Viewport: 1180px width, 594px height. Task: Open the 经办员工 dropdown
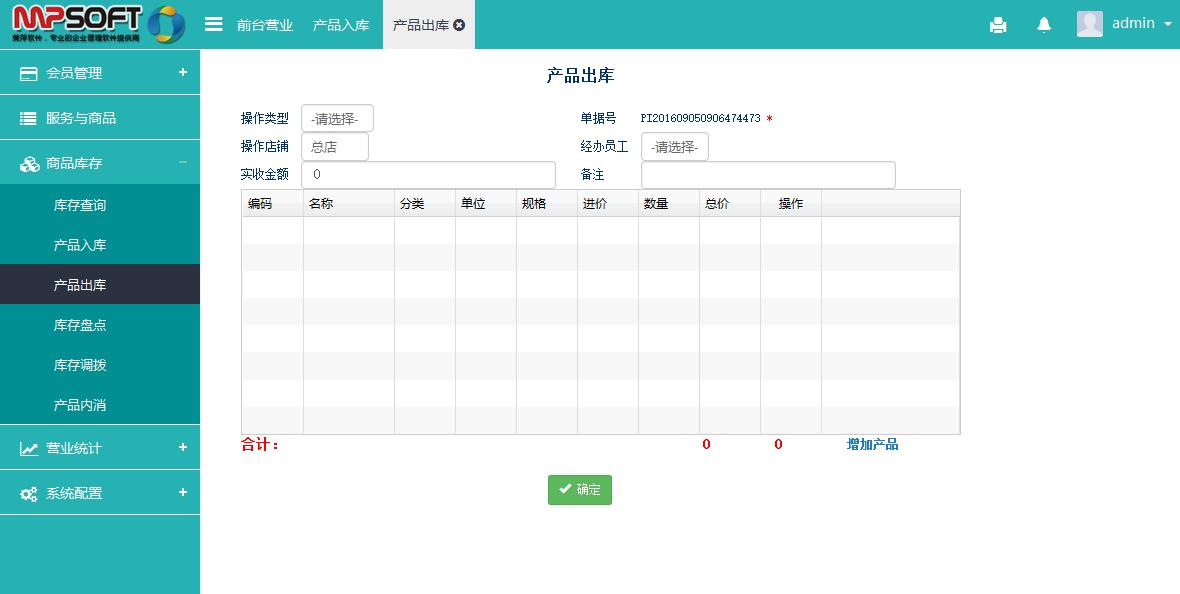coord(674,147)
